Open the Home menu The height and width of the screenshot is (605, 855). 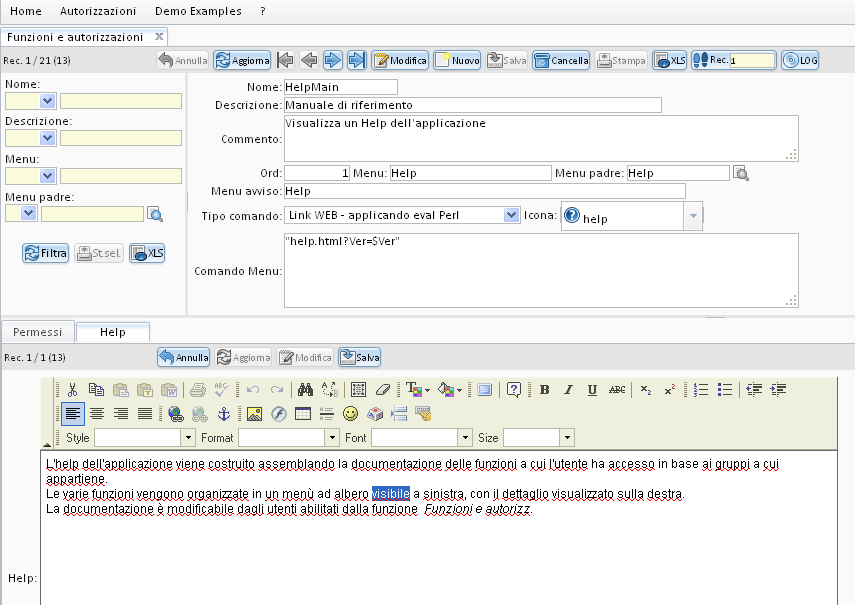coord(26,11)
